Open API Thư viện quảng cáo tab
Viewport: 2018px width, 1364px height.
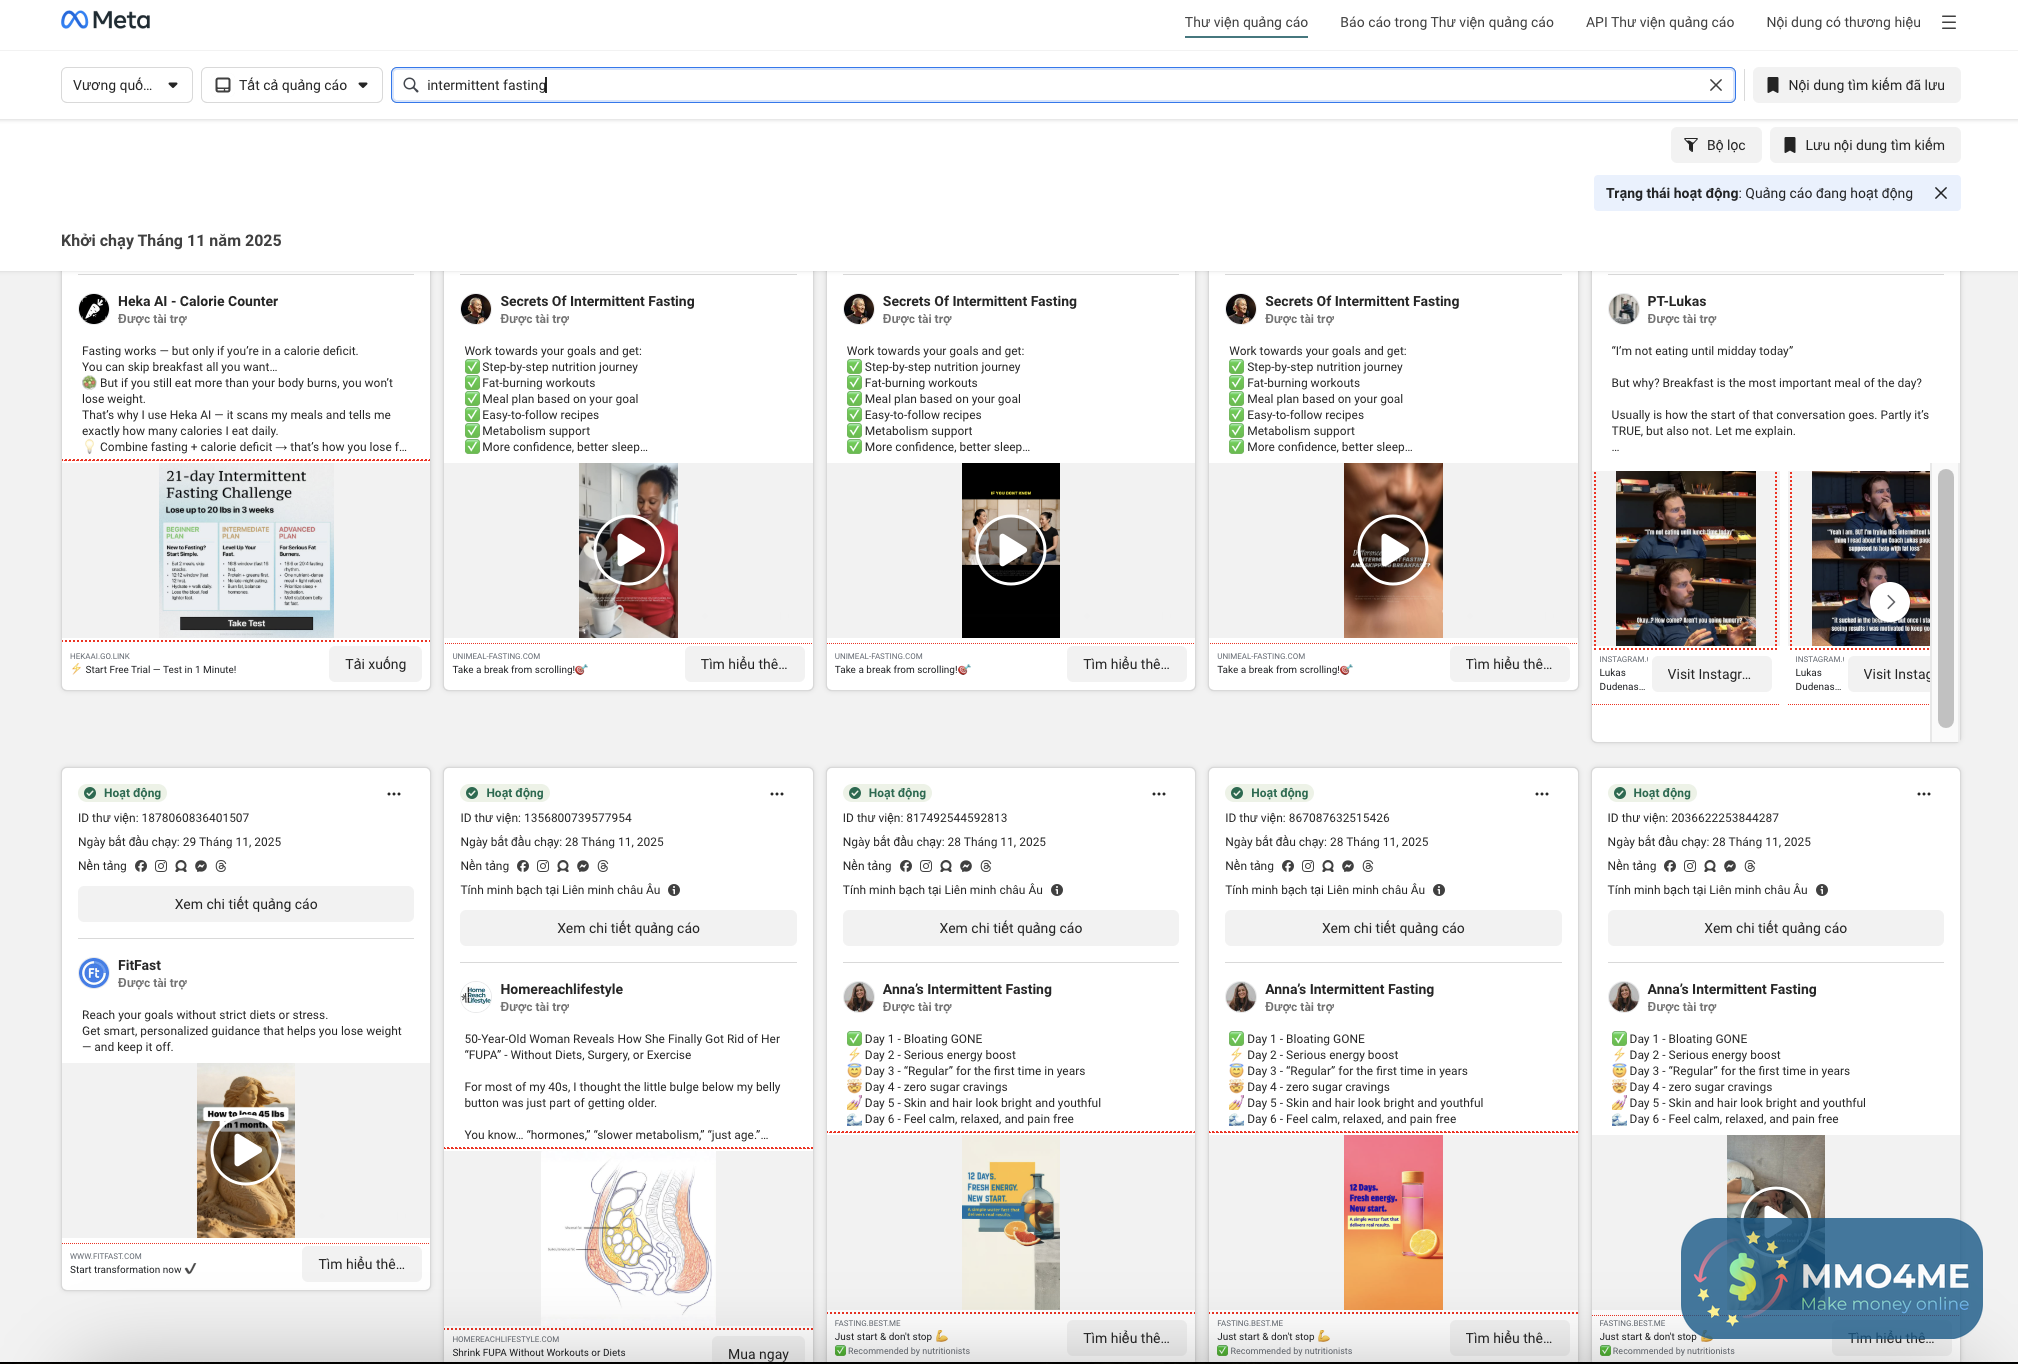[1659, 22]
